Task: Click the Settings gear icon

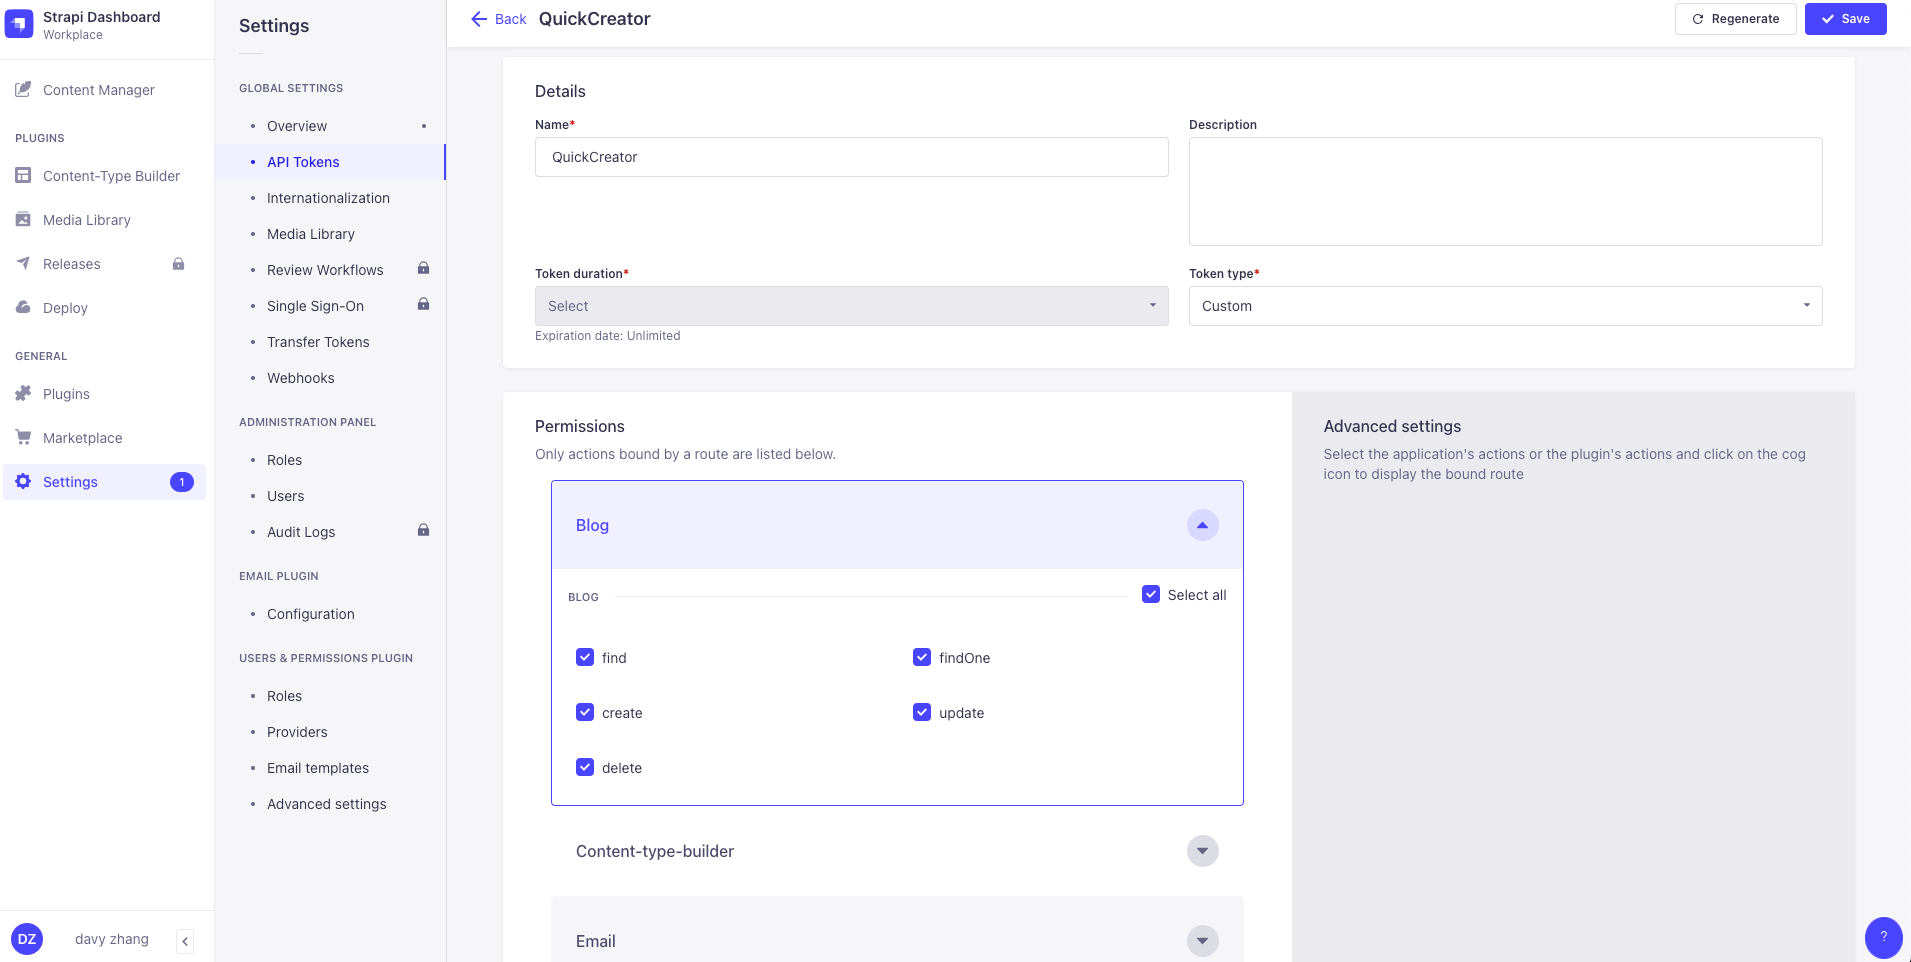Action: (x=23, y=482)
